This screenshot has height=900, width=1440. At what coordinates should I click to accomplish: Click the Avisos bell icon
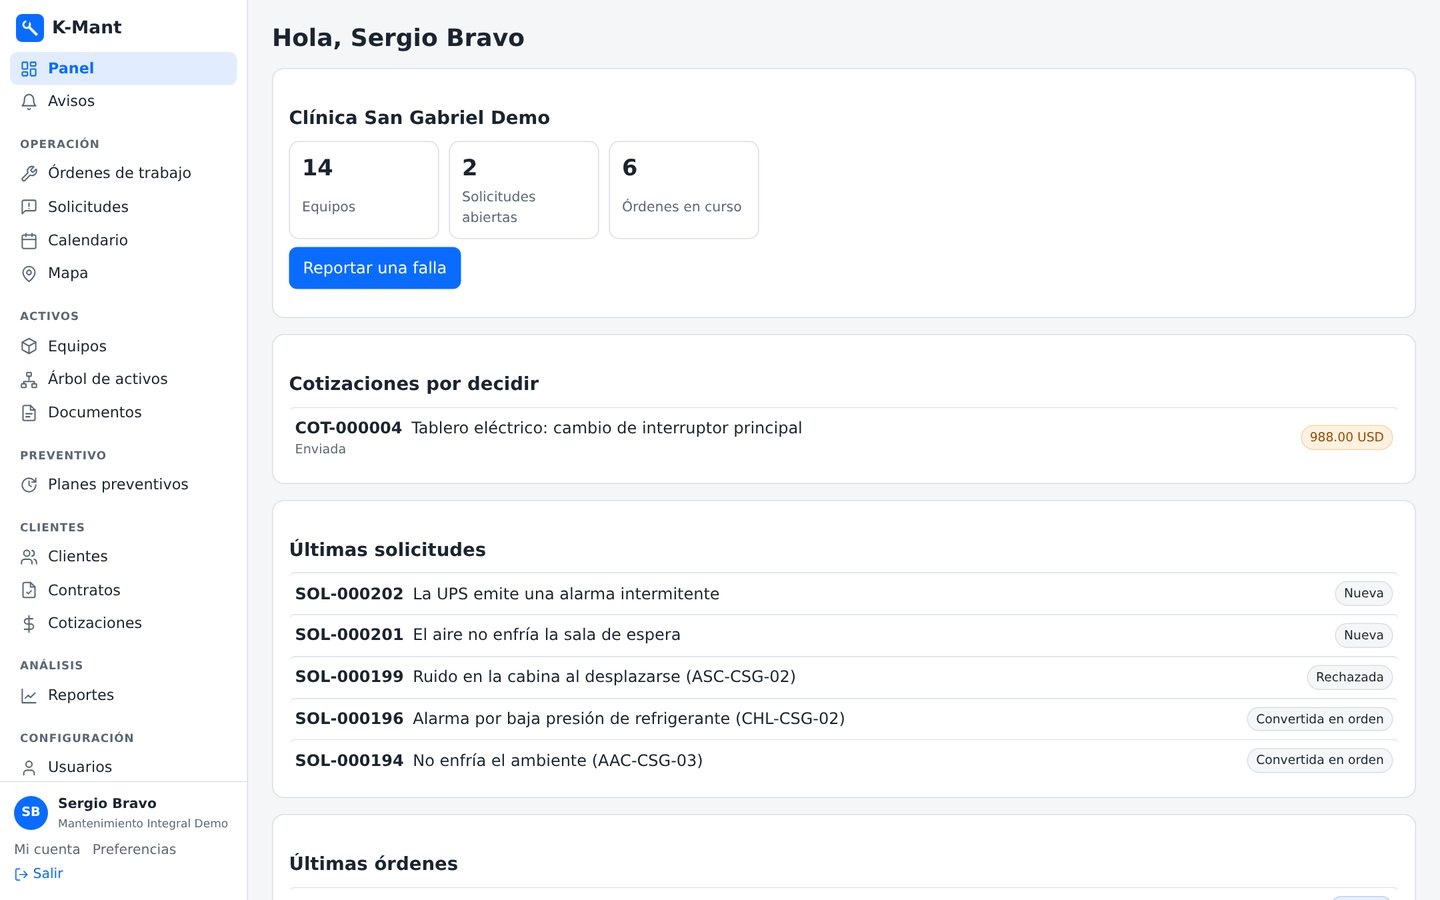tap(29, 102)
